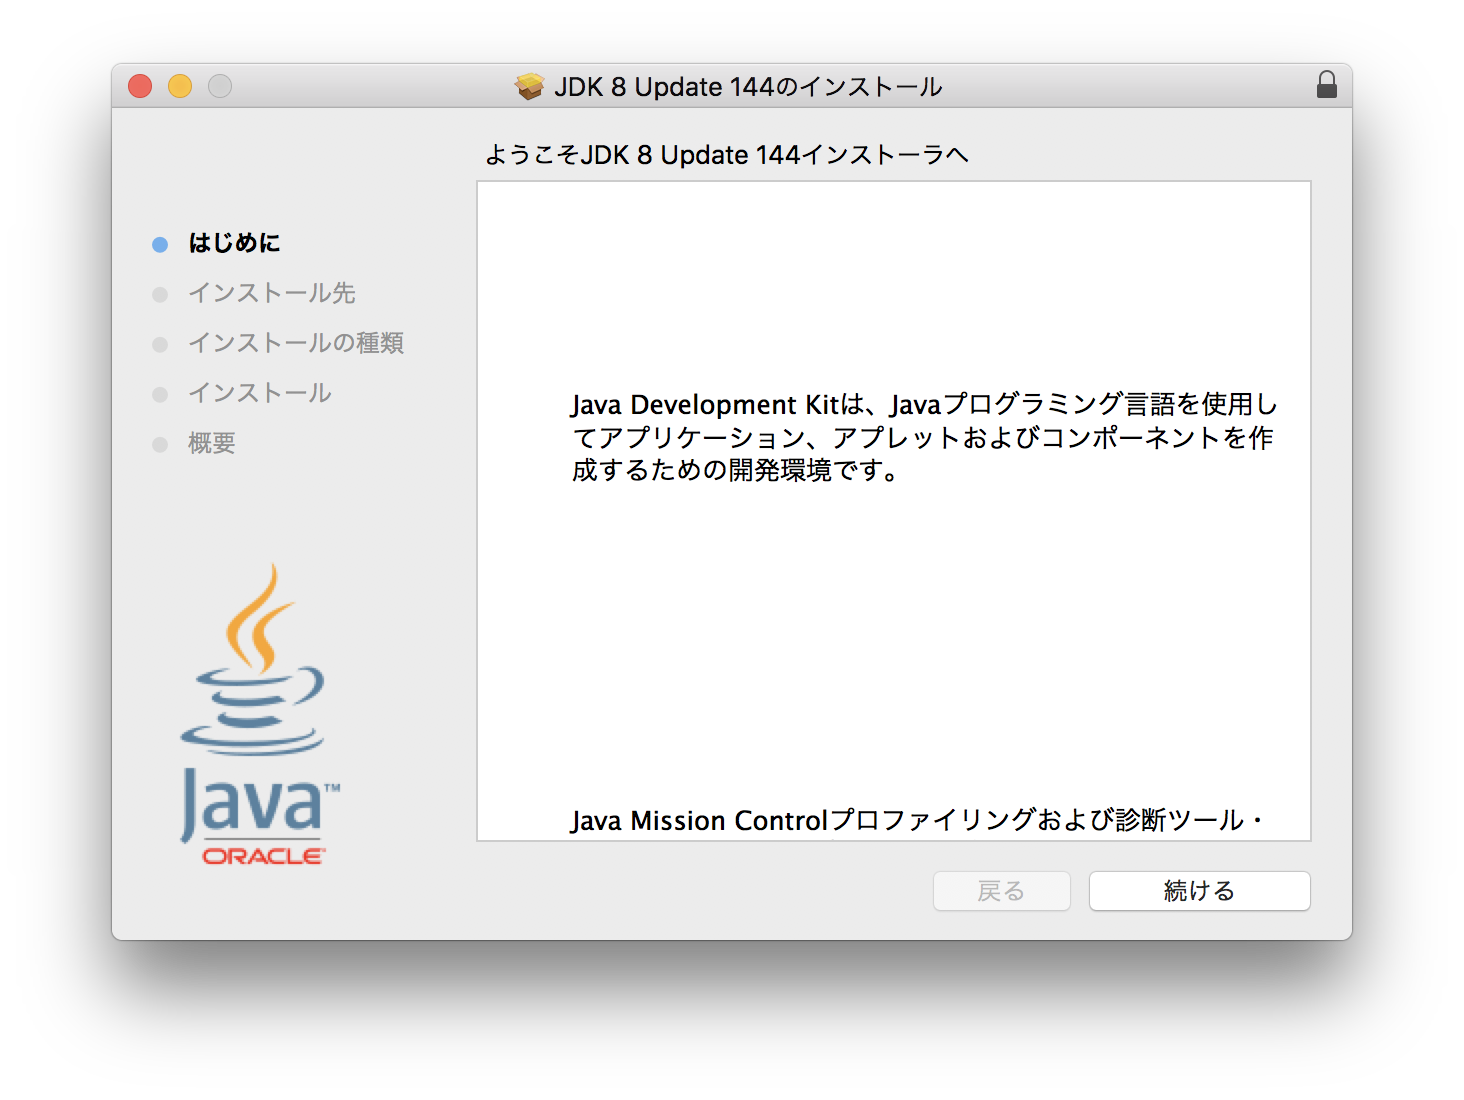The image size is (1464, 1100).
Task: Select インストール先 in the step list
Action: tap(270, 293)
